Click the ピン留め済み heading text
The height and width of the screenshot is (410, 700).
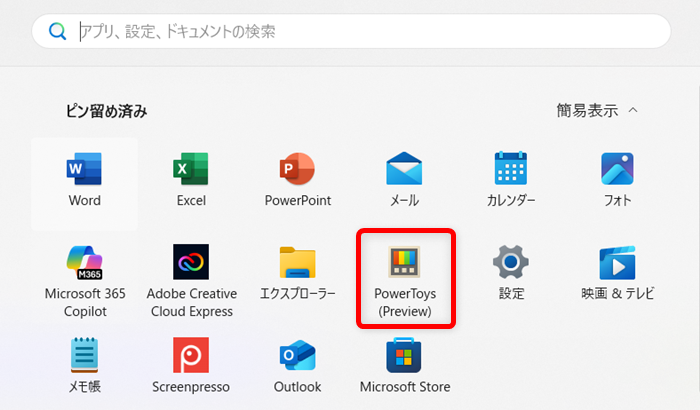106,111
